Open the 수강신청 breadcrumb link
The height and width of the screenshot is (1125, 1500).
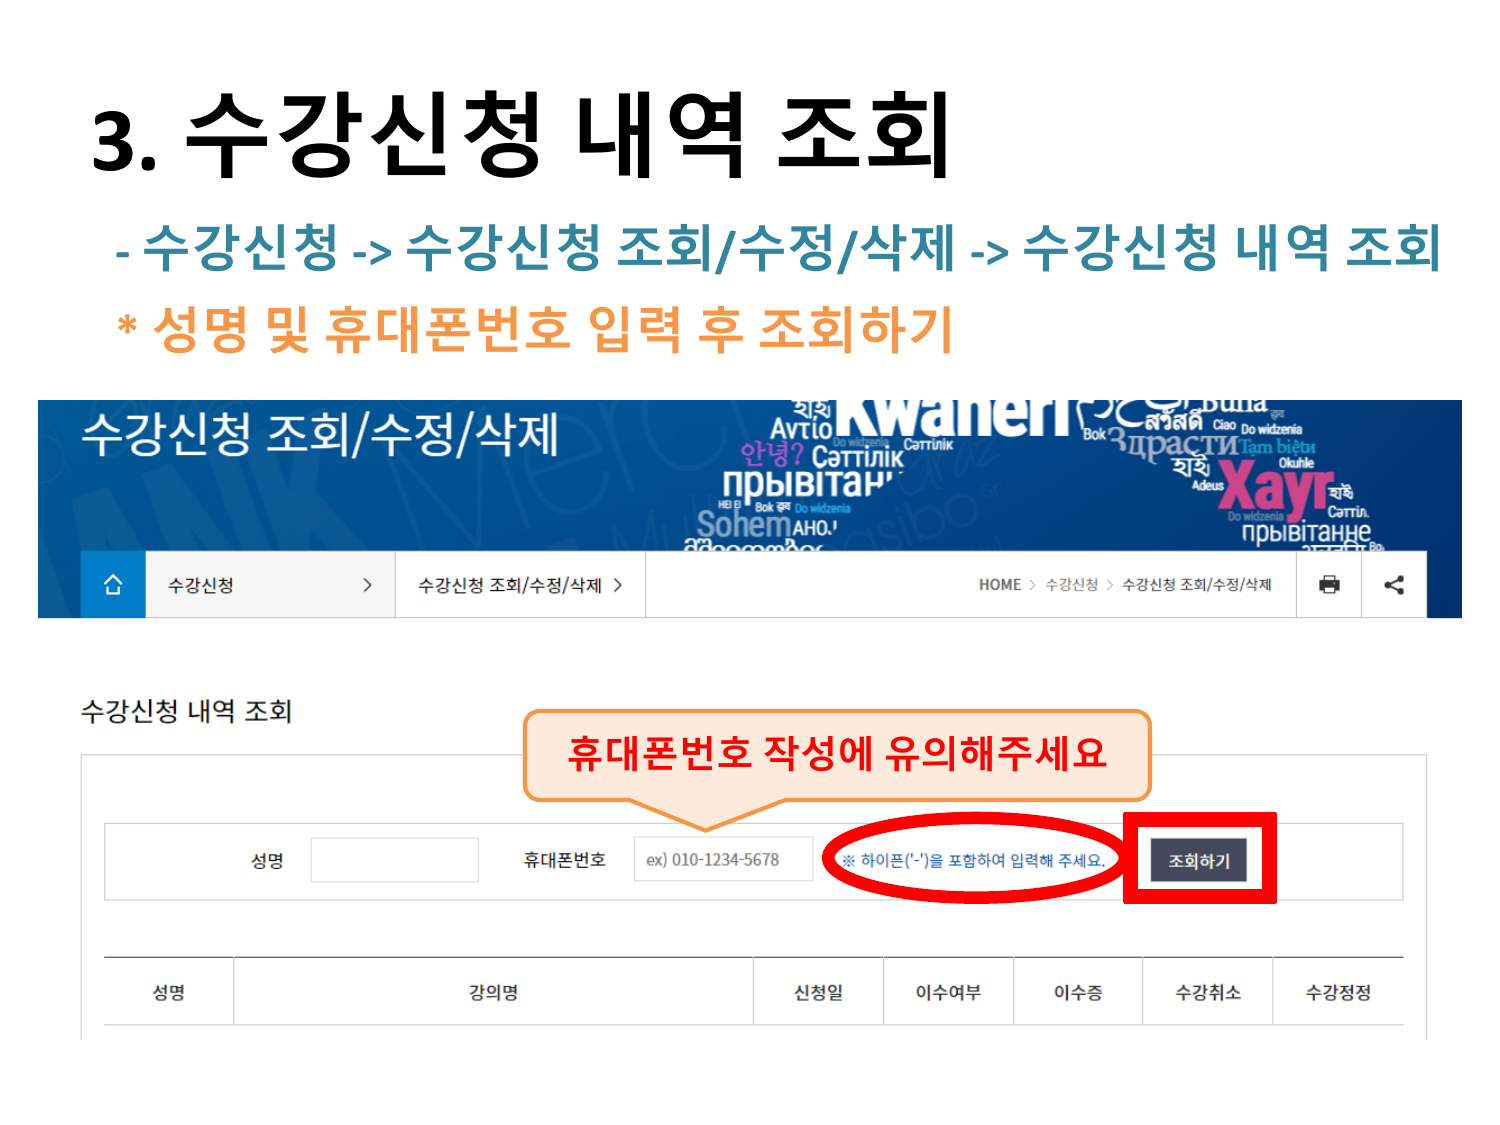[x=1071, y=585]
